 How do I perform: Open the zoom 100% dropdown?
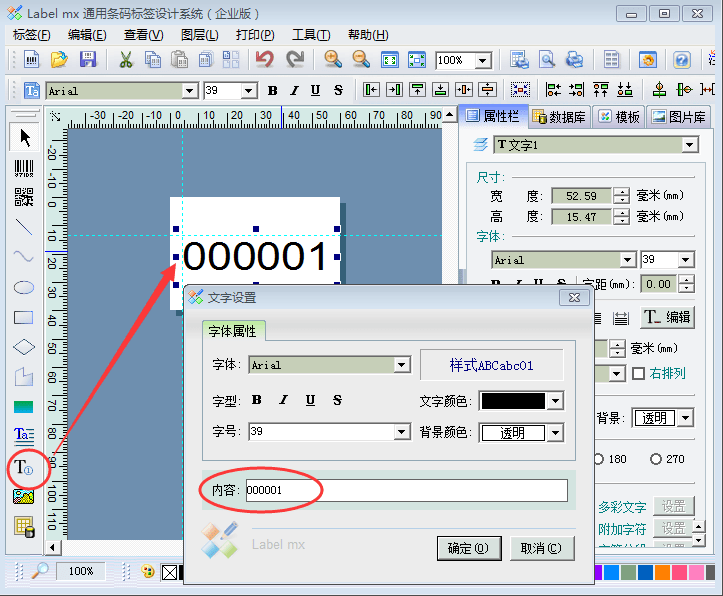coord(483,60)
